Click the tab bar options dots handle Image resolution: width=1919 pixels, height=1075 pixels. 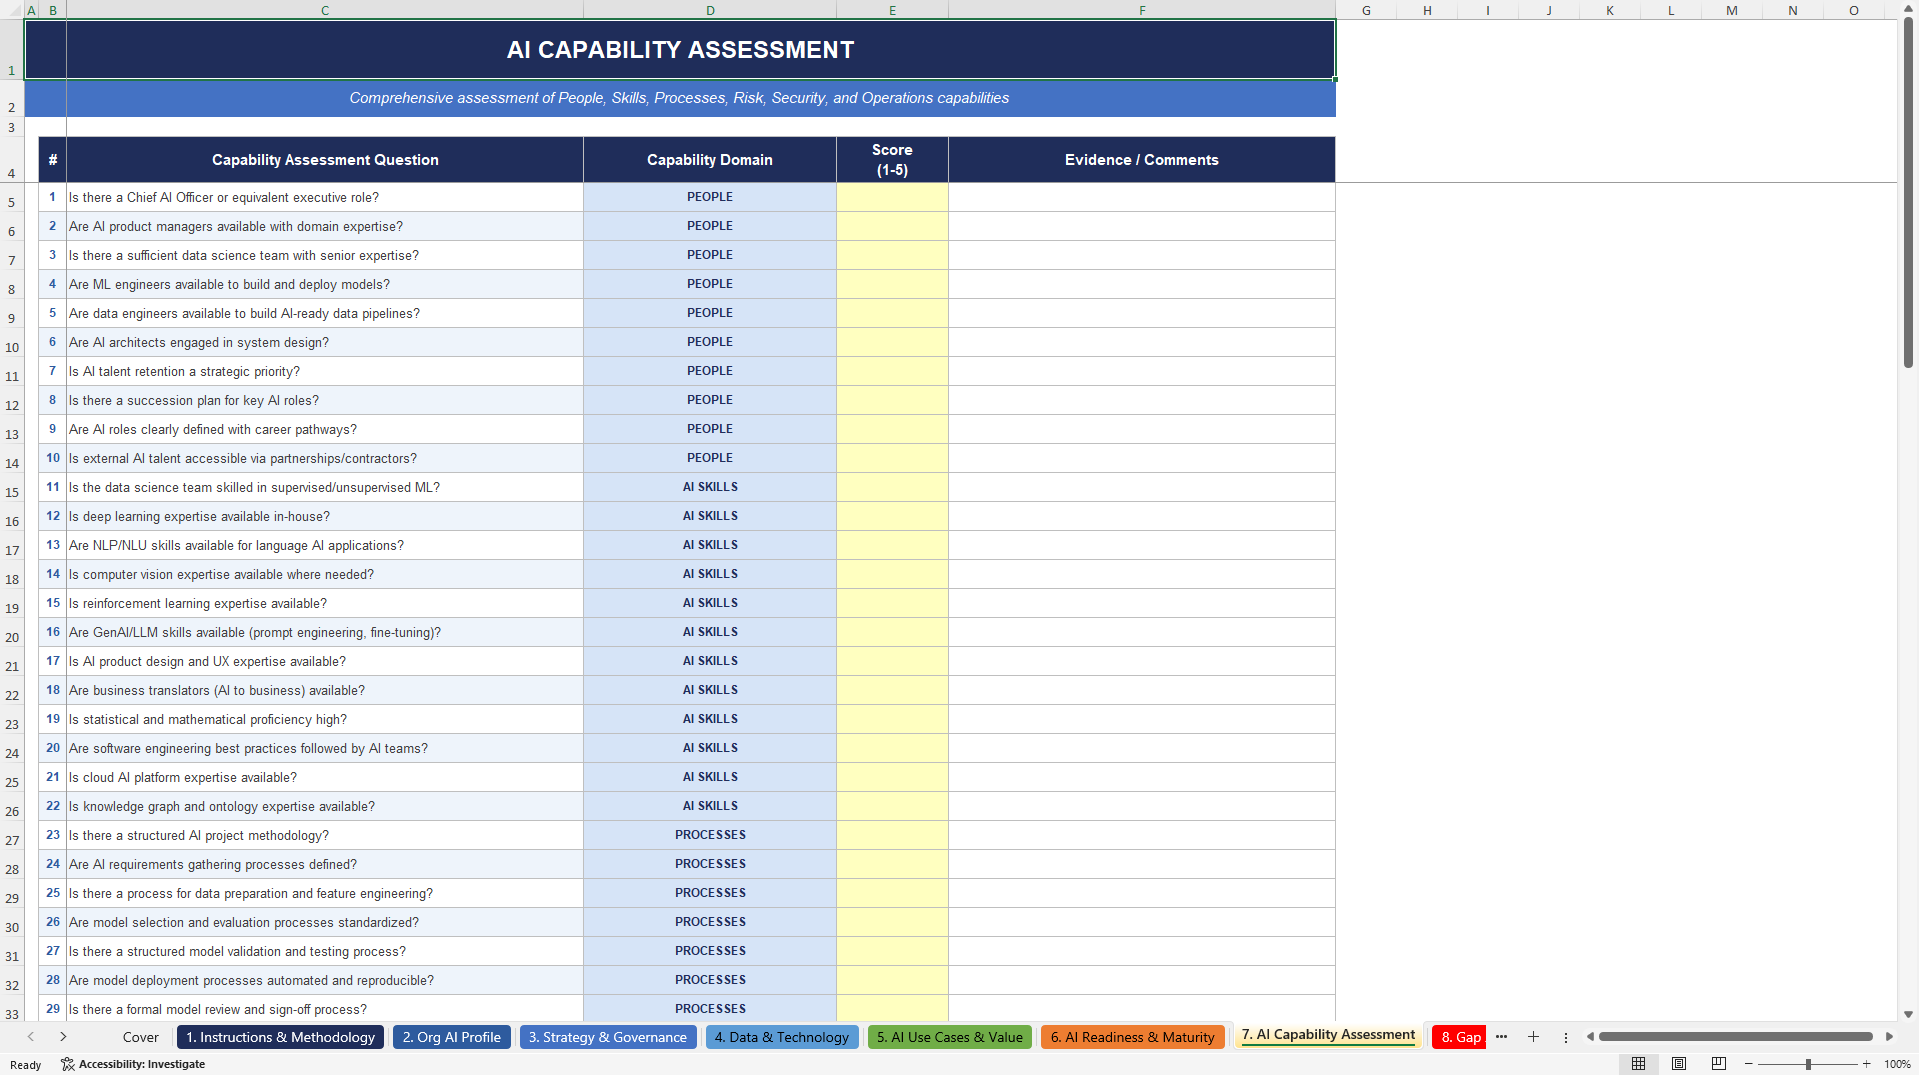tap(1566, 1038)
